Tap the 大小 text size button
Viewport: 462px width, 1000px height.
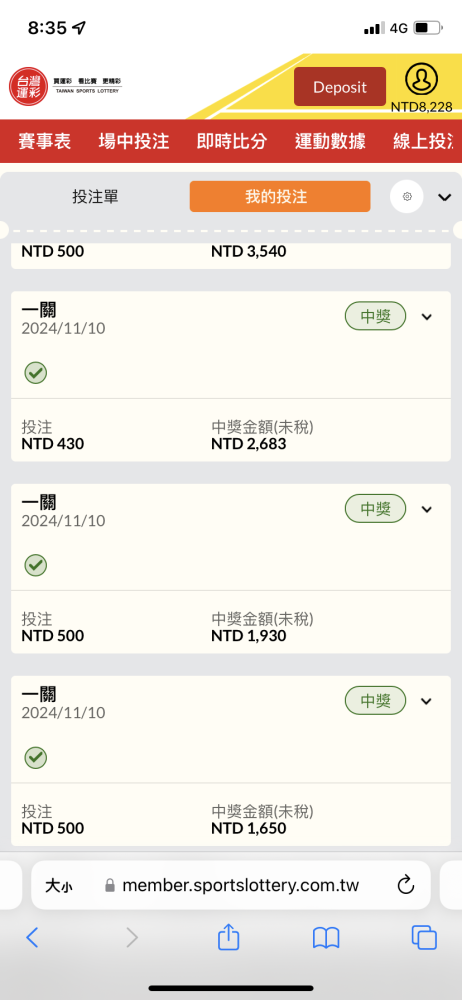pos(58,885)
